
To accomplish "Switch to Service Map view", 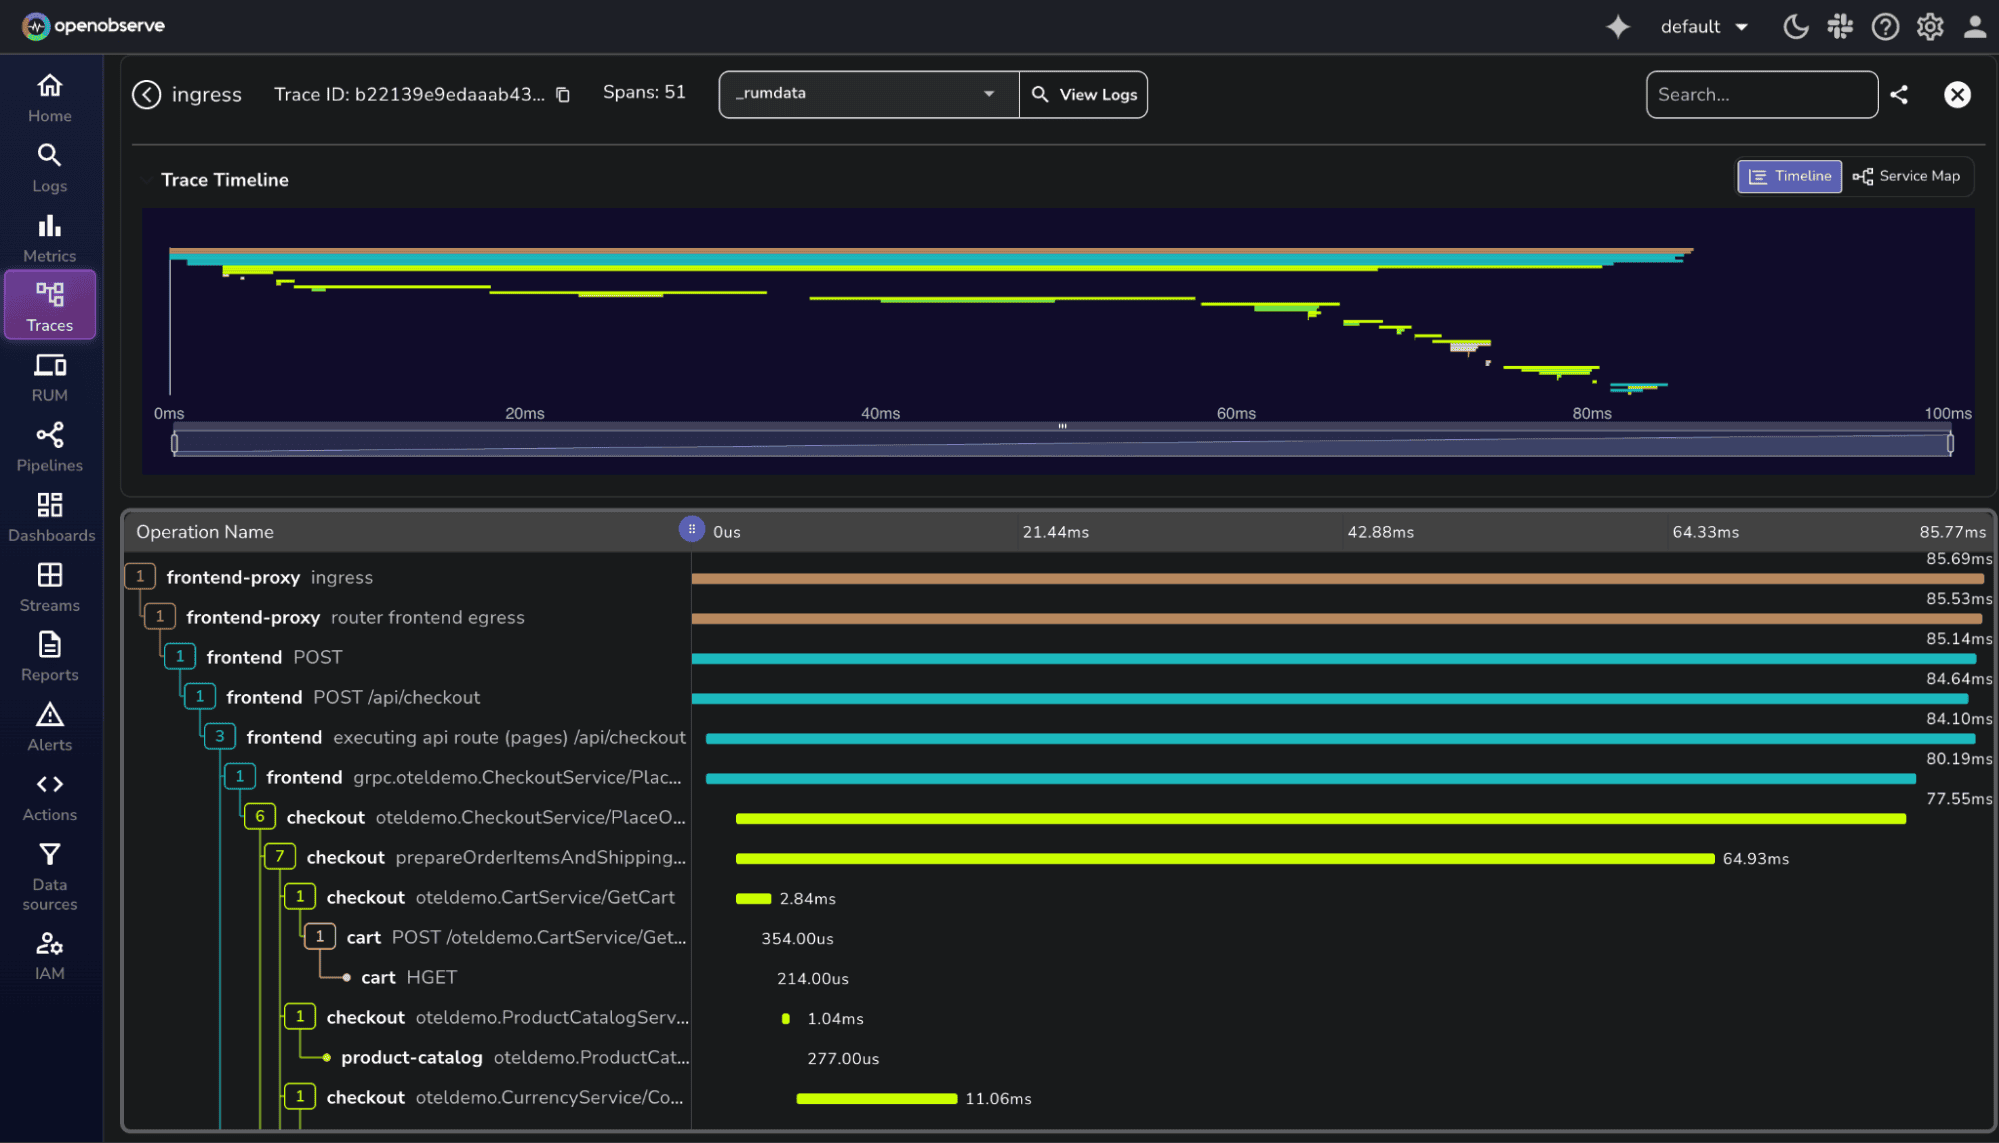I will [x=1906, y=176].
